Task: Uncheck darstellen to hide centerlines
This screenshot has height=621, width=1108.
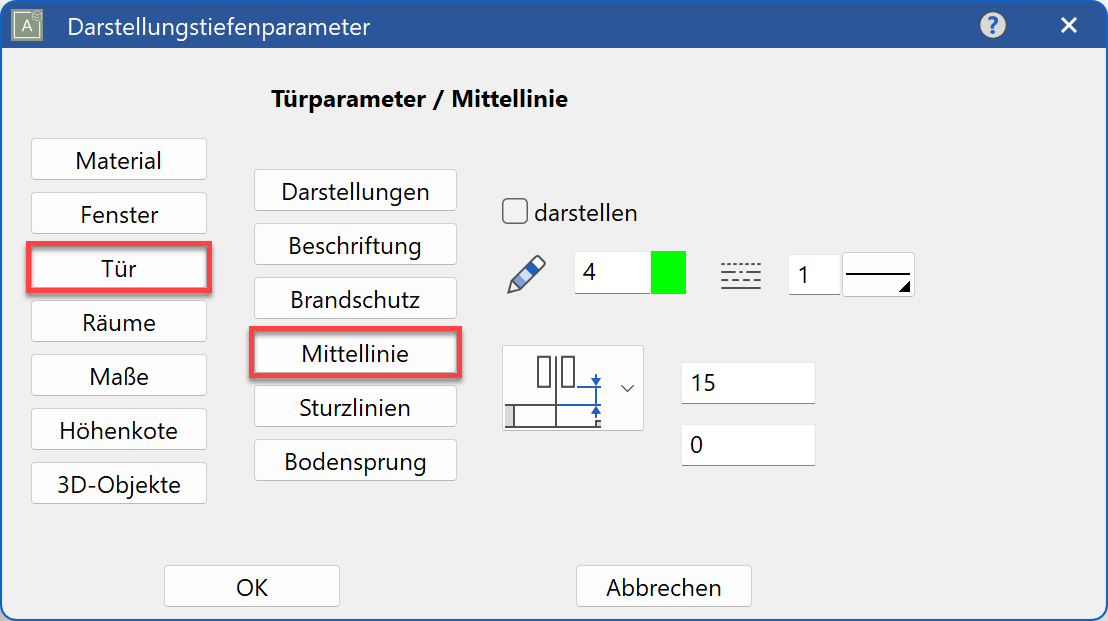Action: point(514,211)
